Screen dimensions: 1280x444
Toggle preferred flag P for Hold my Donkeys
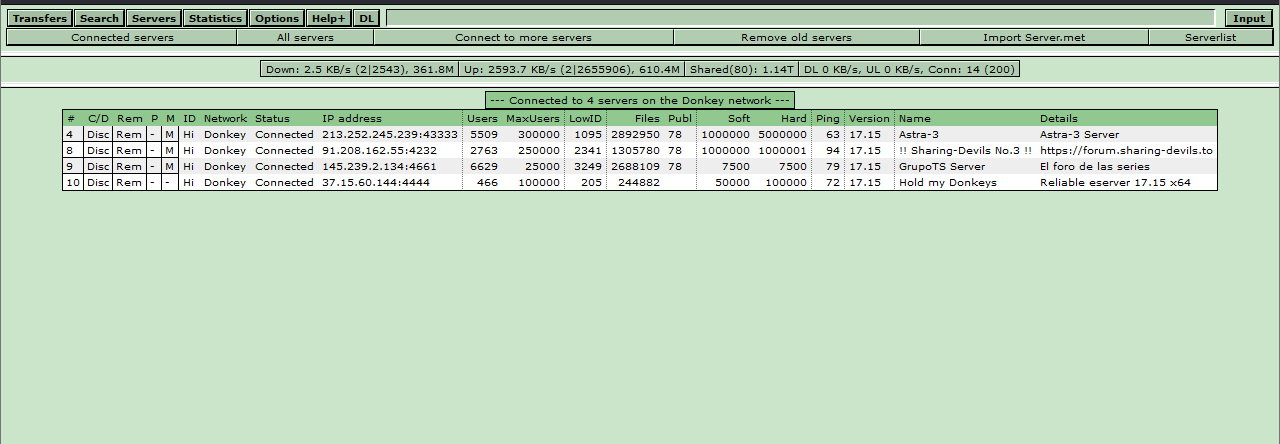coord(154,182)
